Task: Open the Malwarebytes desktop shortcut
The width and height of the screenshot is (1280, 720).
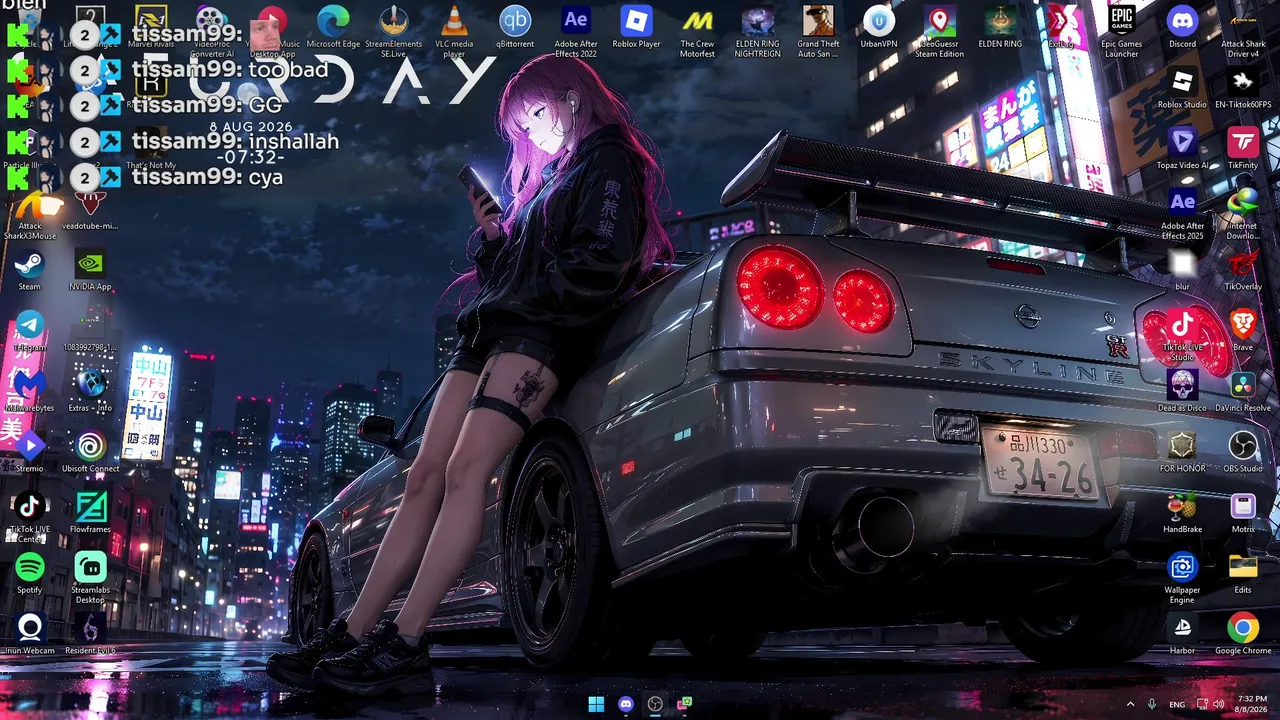Action: (30, 392)
